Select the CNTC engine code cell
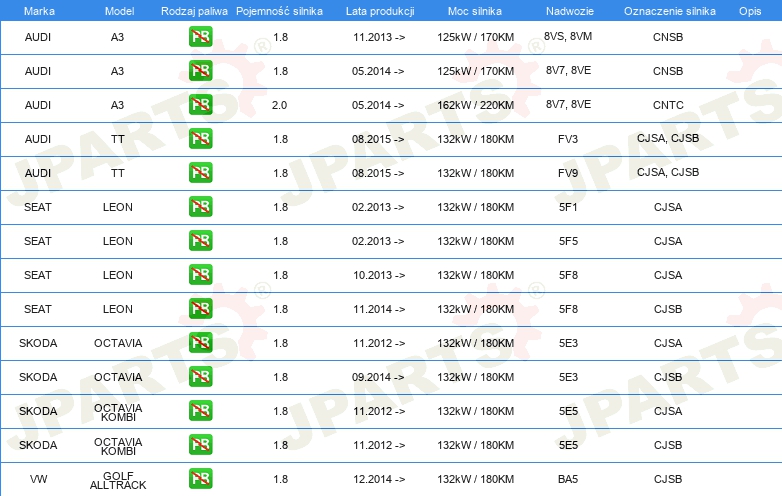 (668, 105)
